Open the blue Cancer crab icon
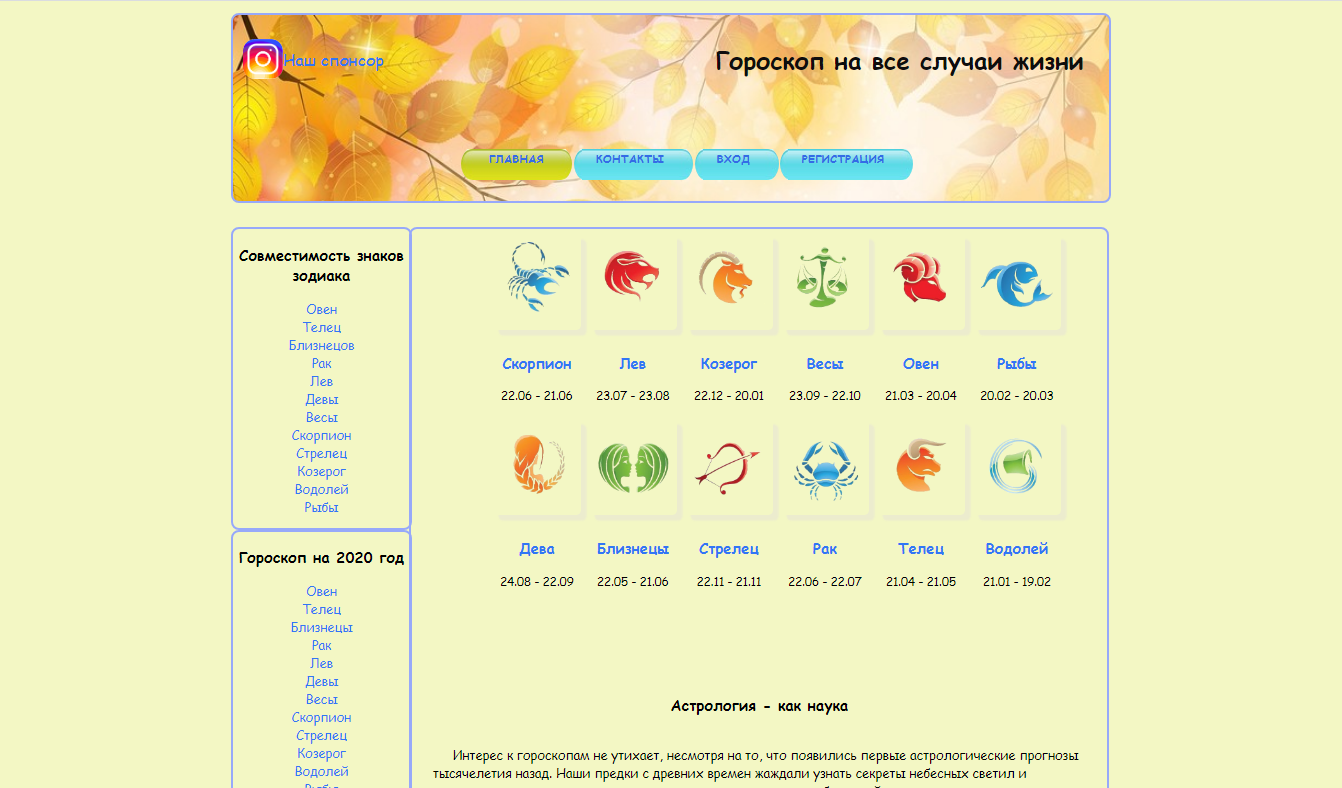The width and height of the screenshot is (1342, 788). [x=825, y=469]
